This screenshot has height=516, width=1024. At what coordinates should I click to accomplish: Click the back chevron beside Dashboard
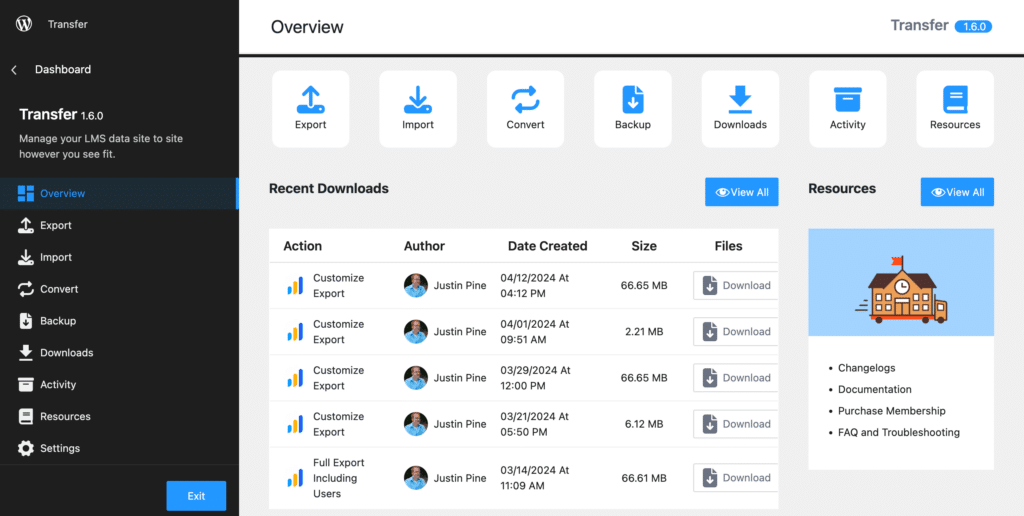pos(14,70)
